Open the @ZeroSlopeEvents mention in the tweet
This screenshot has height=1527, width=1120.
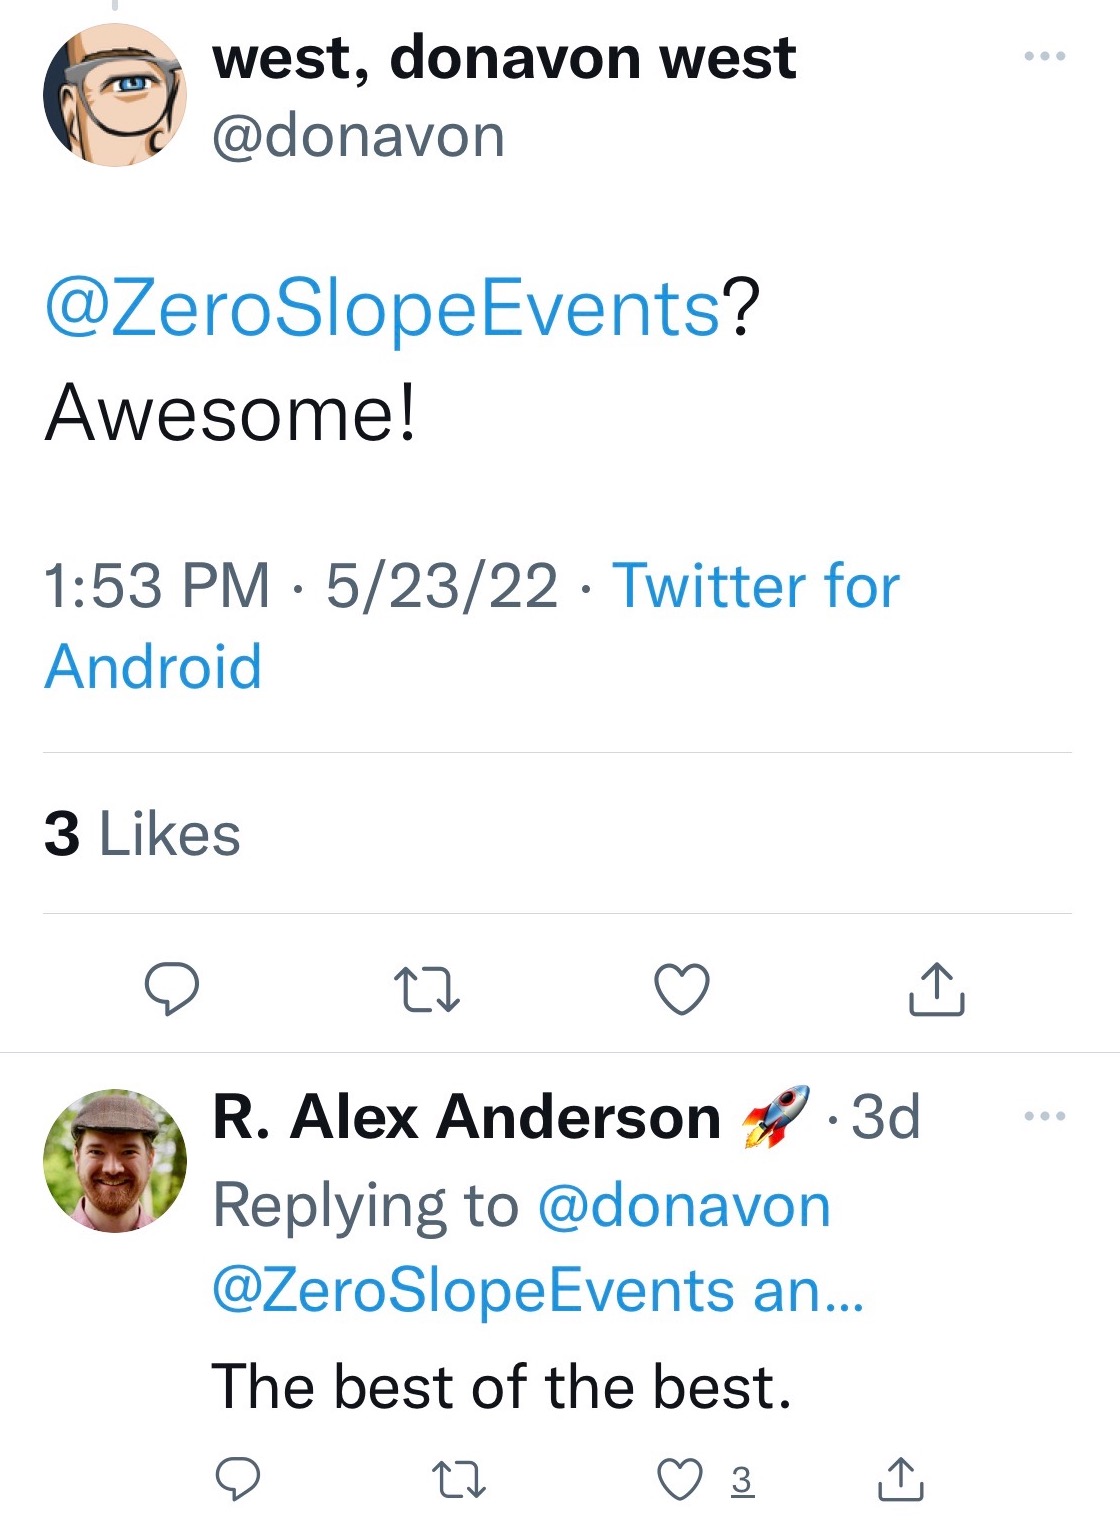382,308
